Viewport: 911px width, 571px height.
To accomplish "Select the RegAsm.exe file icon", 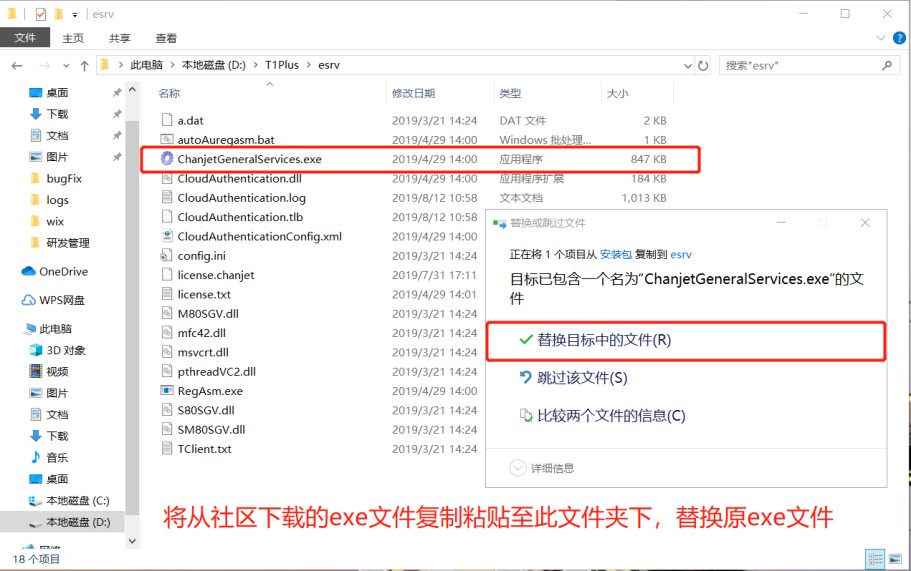I will pos(167,390).
